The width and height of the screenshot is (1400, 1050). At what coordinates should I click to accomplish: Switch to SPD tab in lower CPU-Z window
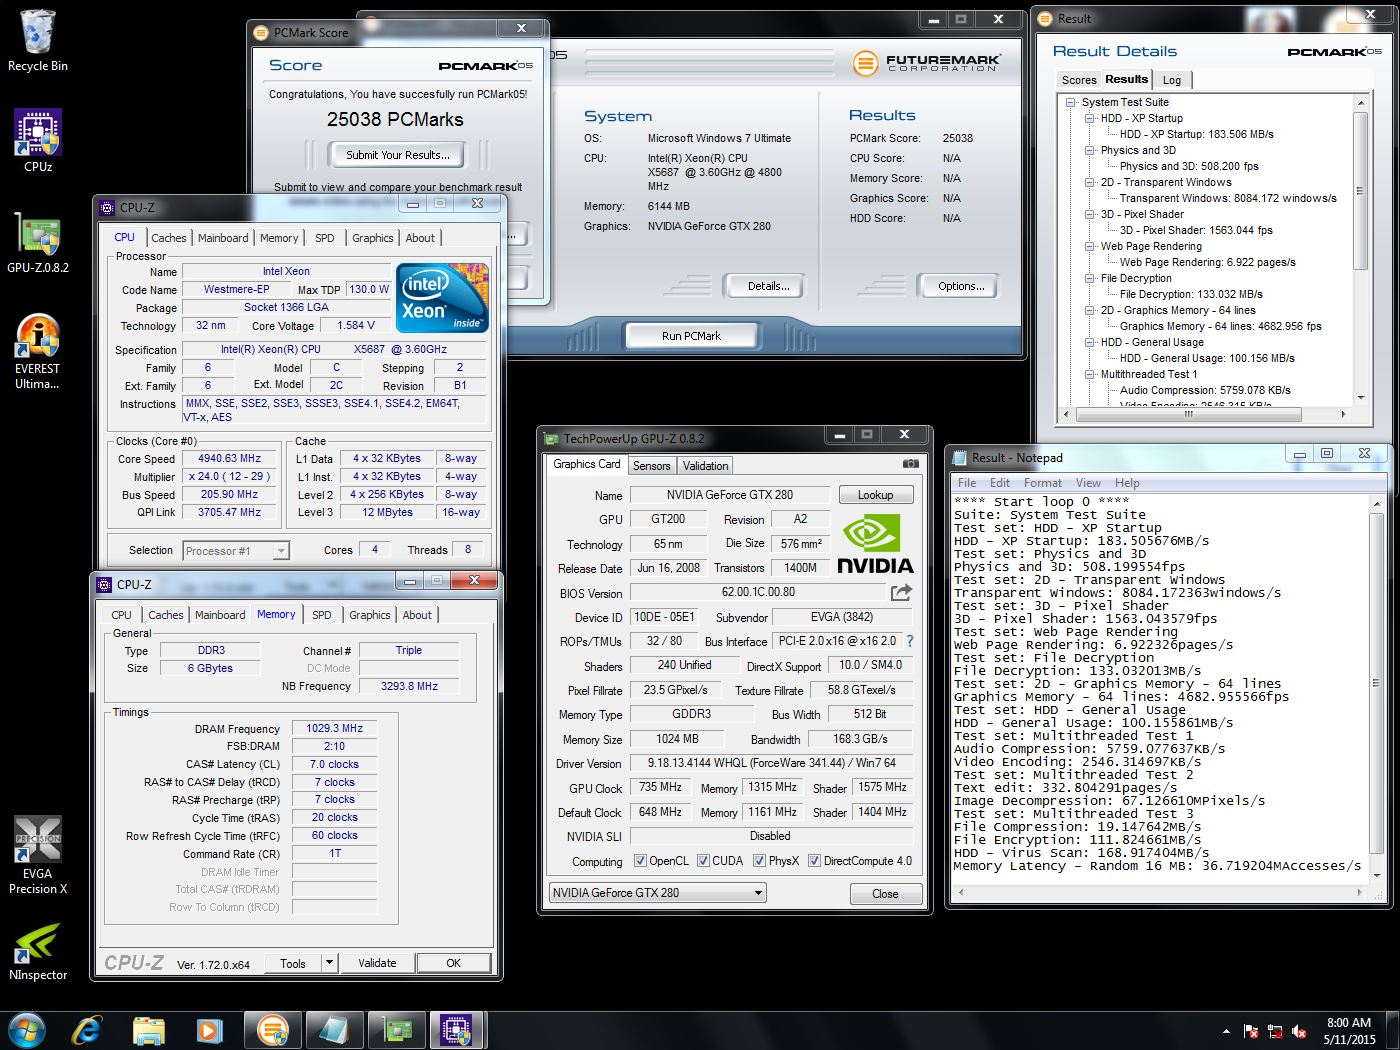[321, 615]
